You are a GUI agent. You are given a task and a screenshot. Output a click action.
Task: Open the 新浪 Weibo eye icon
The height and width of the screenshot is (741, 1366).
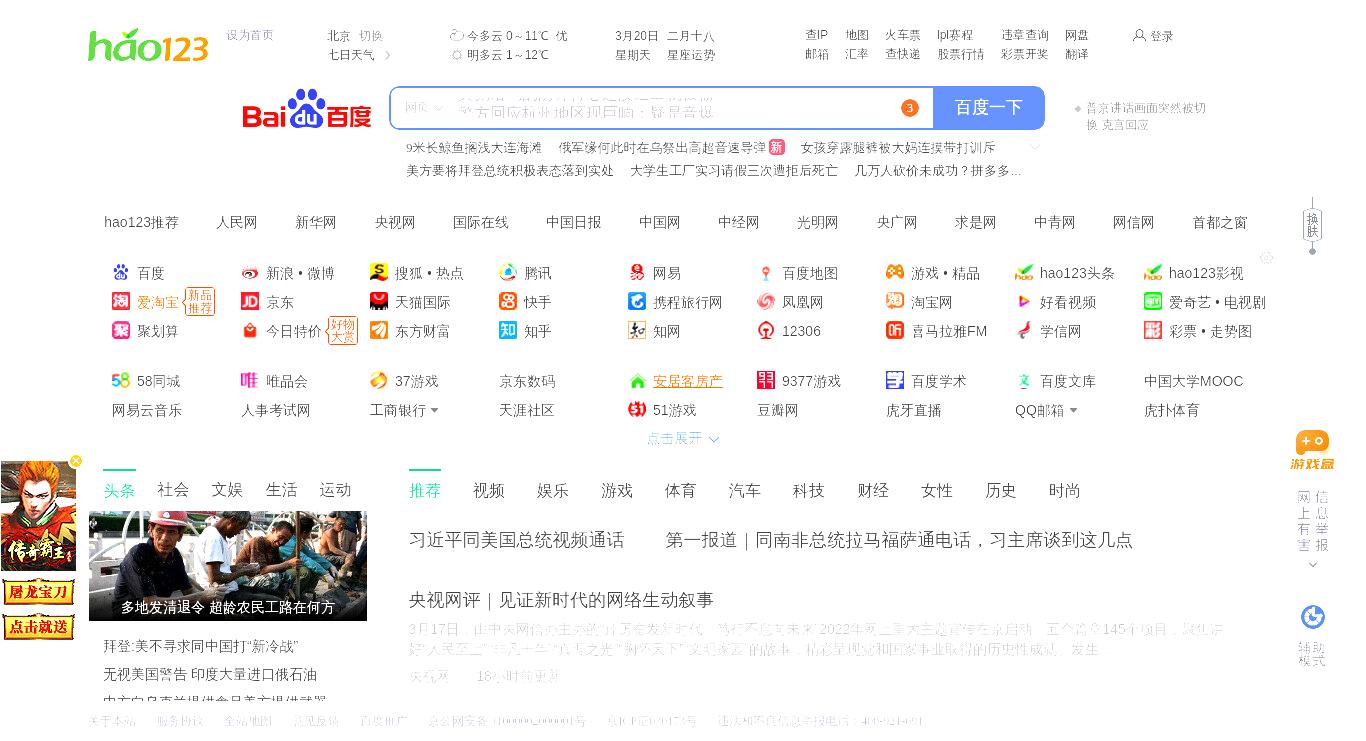(250, 273)
